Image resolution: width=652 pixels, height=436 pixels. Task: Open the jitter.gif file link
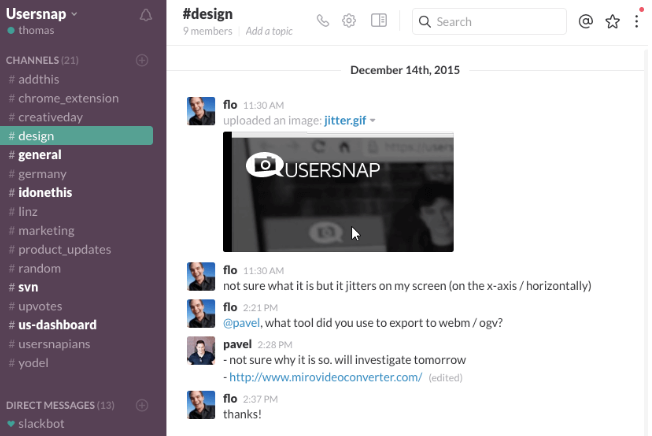(x=345, y=121)
